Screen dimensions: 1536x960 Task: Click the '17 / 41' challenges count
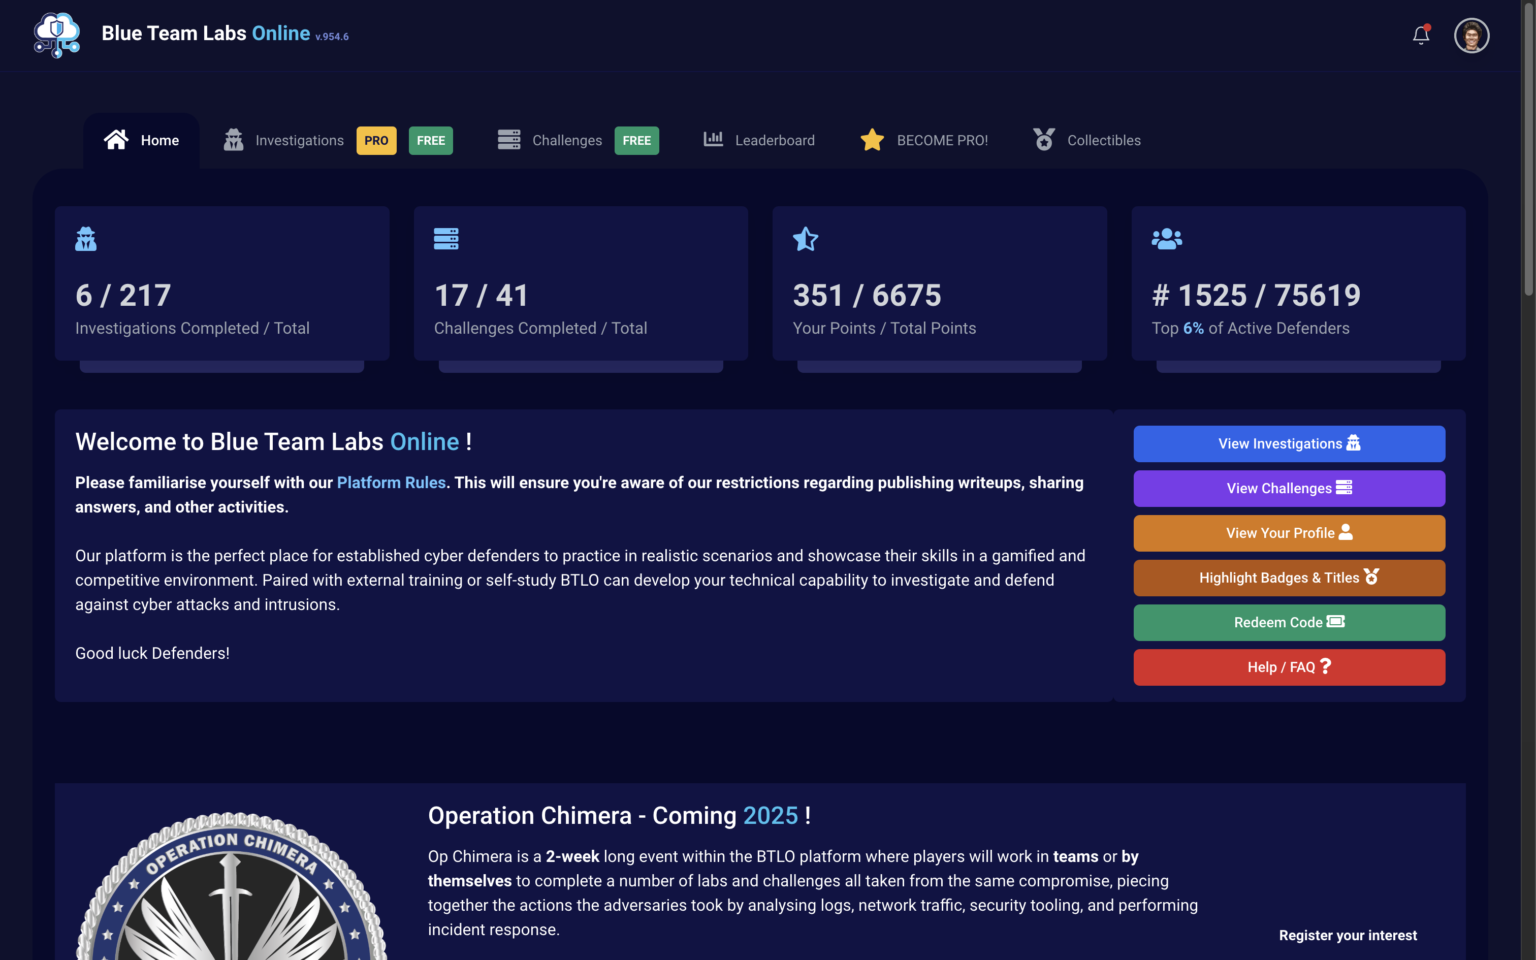(481, 296)
